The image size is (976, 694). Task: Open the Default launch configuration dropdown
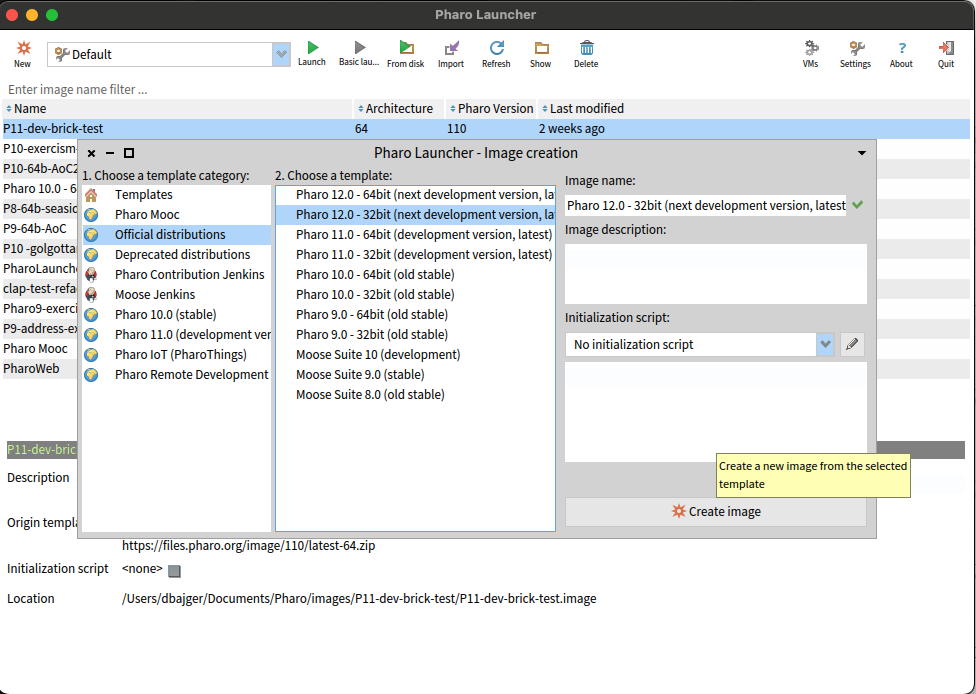pyautogui.click(x=281, y=54)
